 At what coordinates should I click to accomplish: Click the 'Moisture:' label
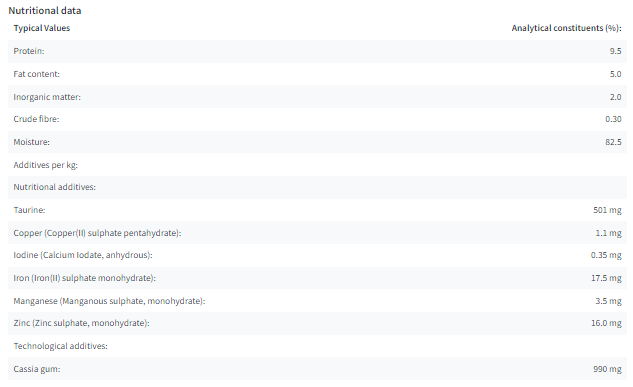pos(31,142)
